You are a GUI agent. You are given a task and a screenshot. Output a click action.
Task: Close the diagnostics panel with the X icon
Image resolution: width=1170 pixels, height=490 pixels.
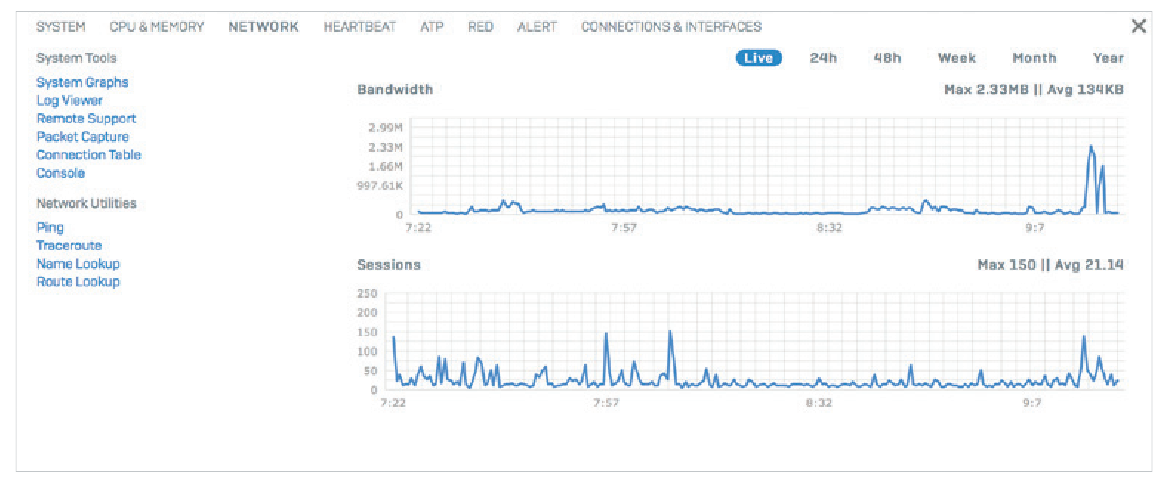tap(1139, 26)
